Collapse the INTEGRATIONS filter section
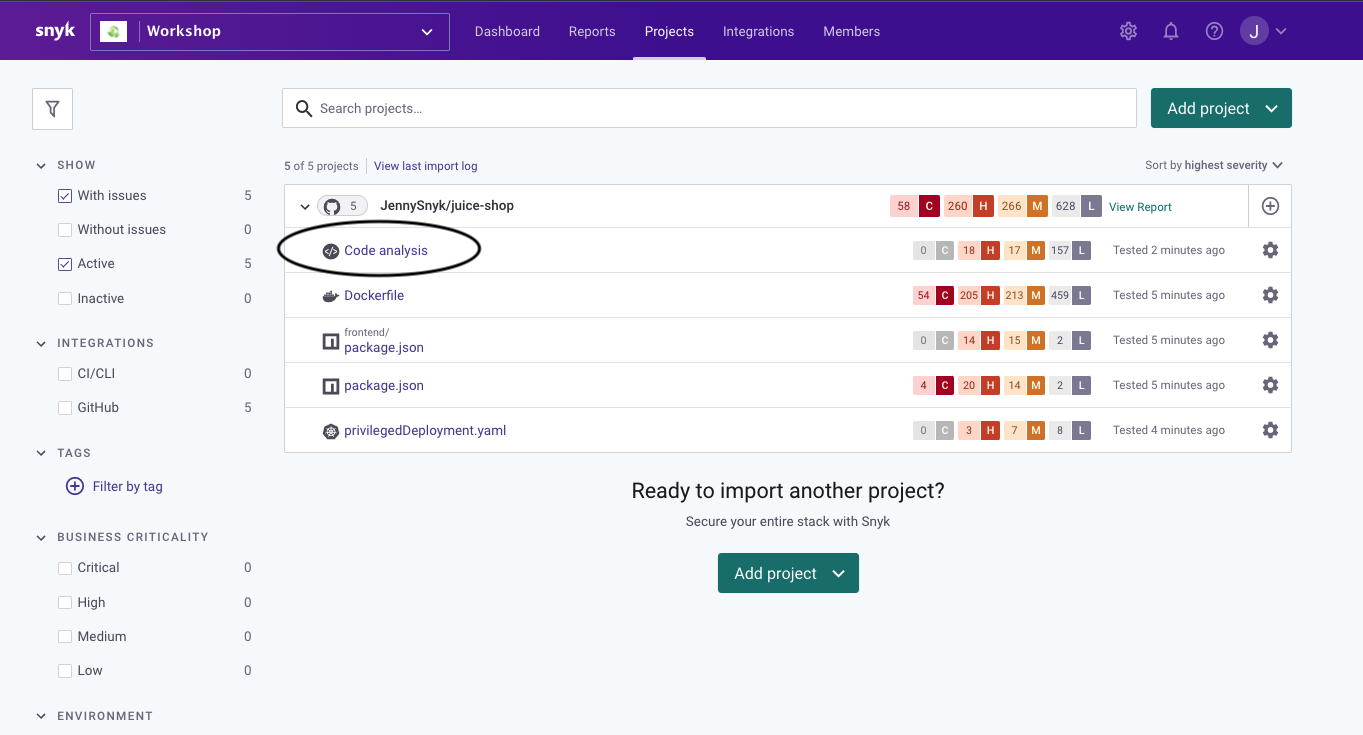 (x=41, y=344)
